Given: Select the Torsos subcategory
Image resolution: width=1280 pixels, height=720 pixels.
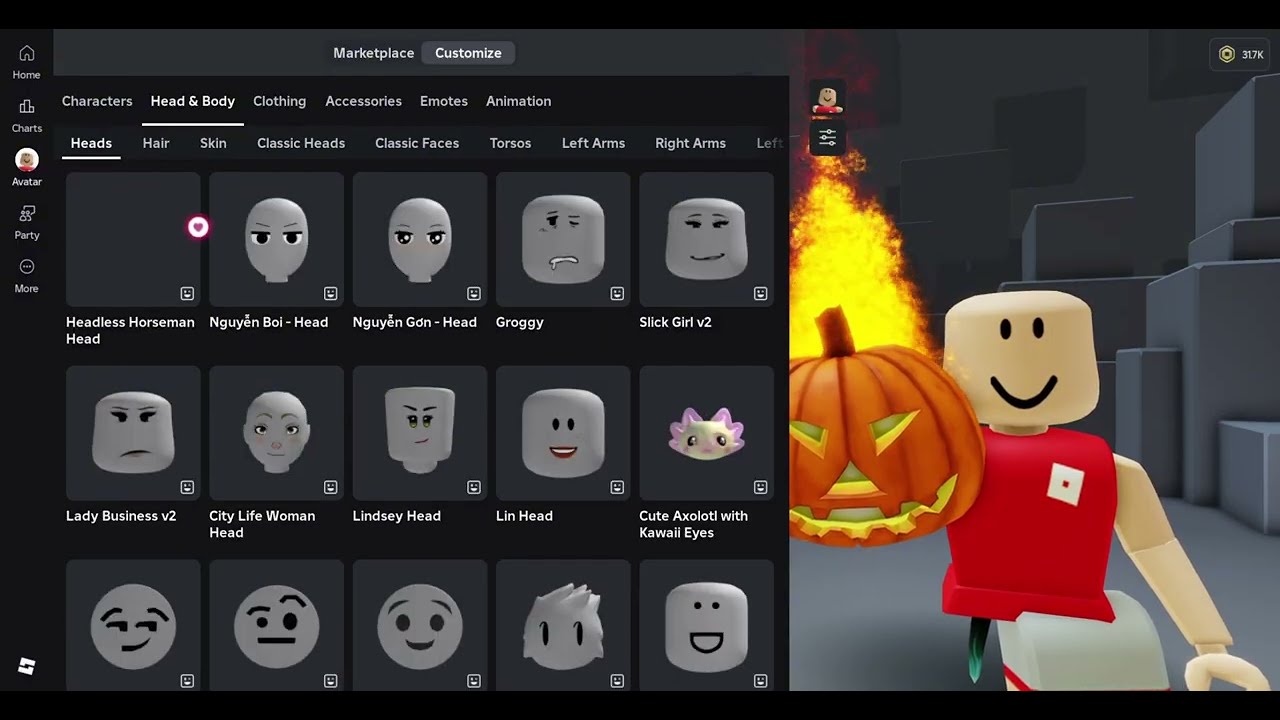Looking at the screenshot, I should click(x=510, y=143).
